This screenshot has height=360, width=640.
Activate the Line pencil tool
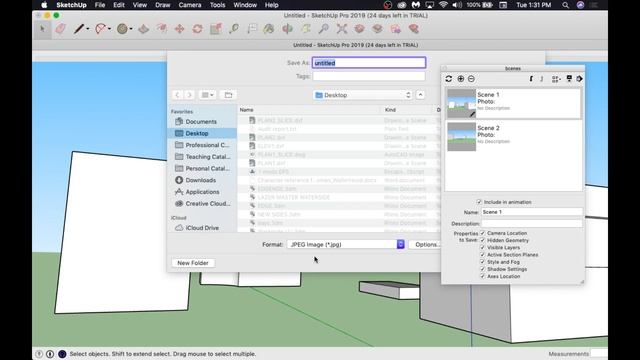(x=79, y=29)
